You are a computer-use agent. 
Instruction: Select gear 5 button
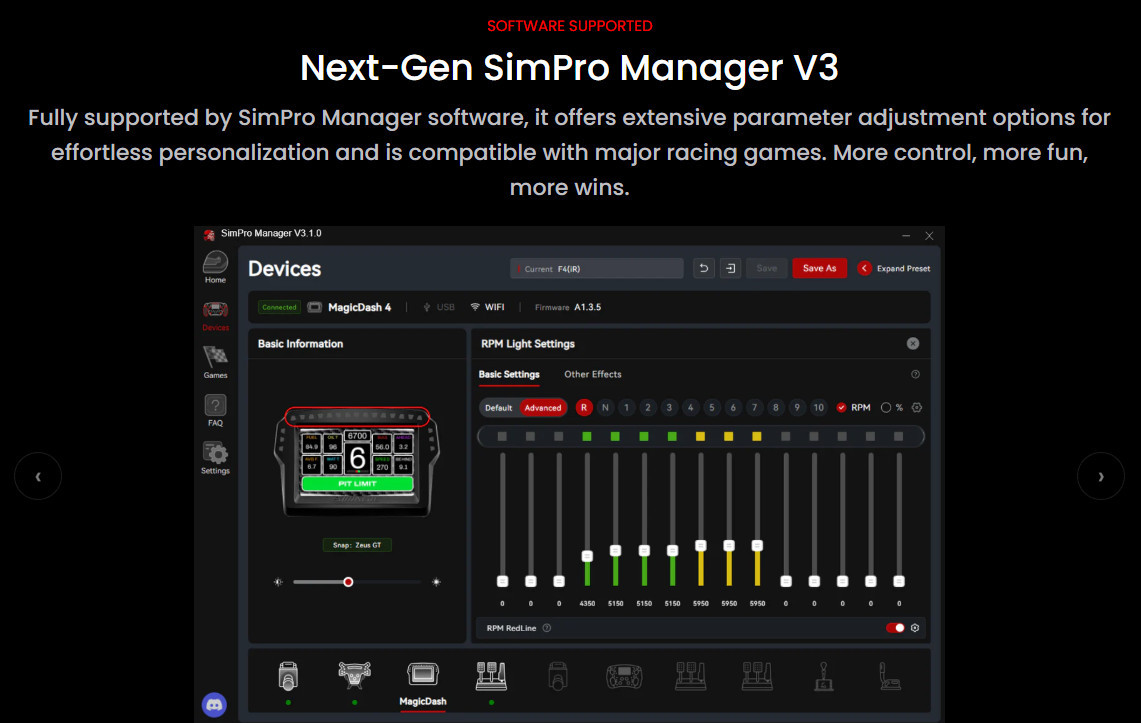coord(712,407)
